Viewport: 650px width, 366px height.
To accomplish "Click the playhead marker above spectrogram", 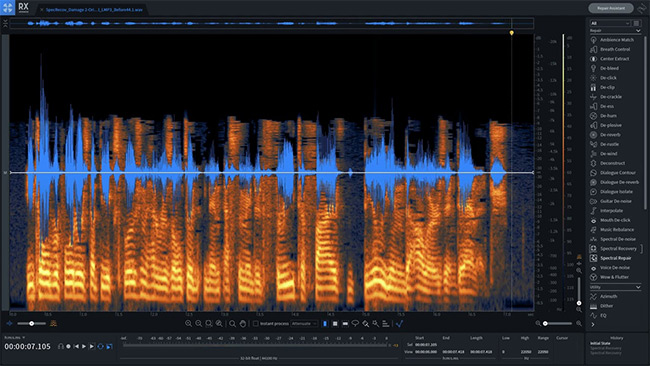I will (x=512, y=32).
